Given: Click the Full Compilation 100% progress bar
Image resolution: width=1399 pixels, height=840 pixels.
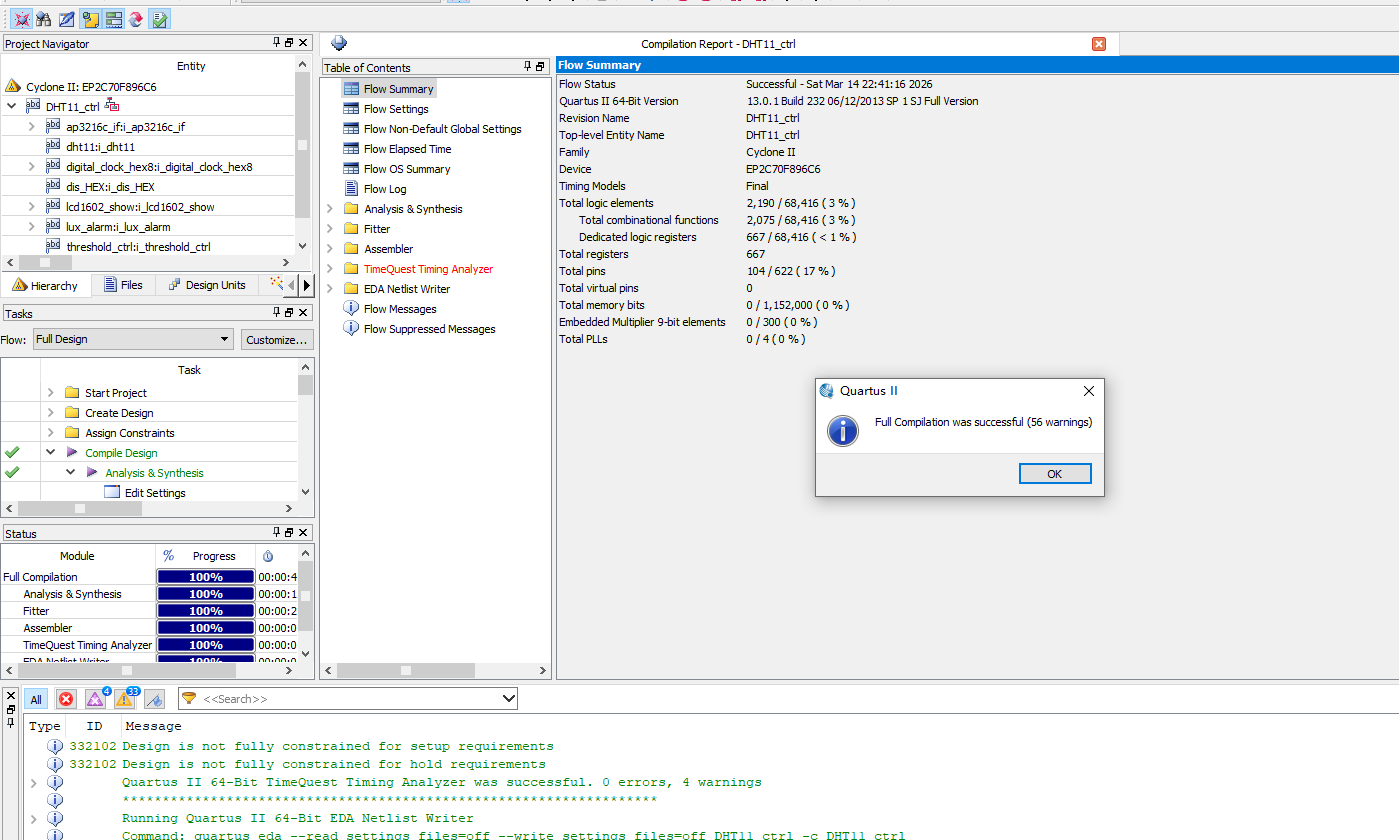Looking at the screenshot, I should (206, 577).
